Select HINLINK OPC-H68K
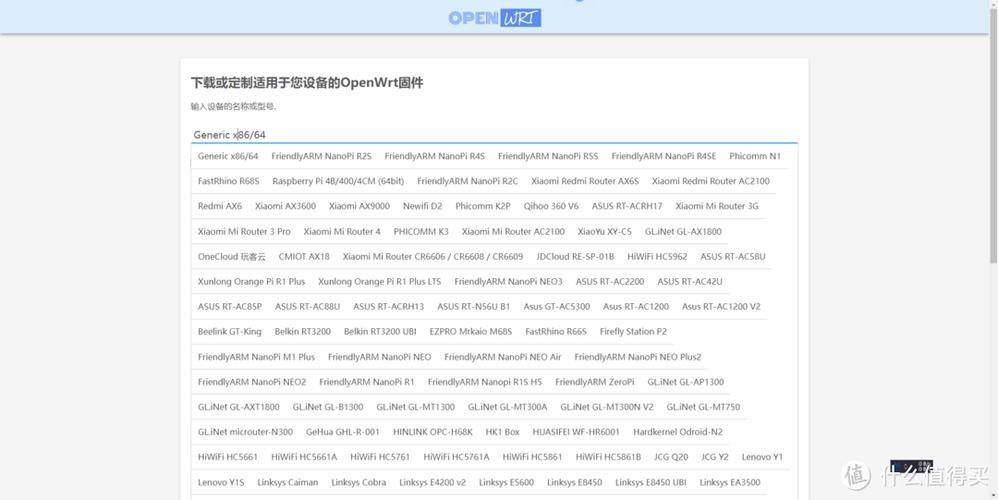Screen dimensions: 998x500 pyautogui.click(x=432, y=432)
